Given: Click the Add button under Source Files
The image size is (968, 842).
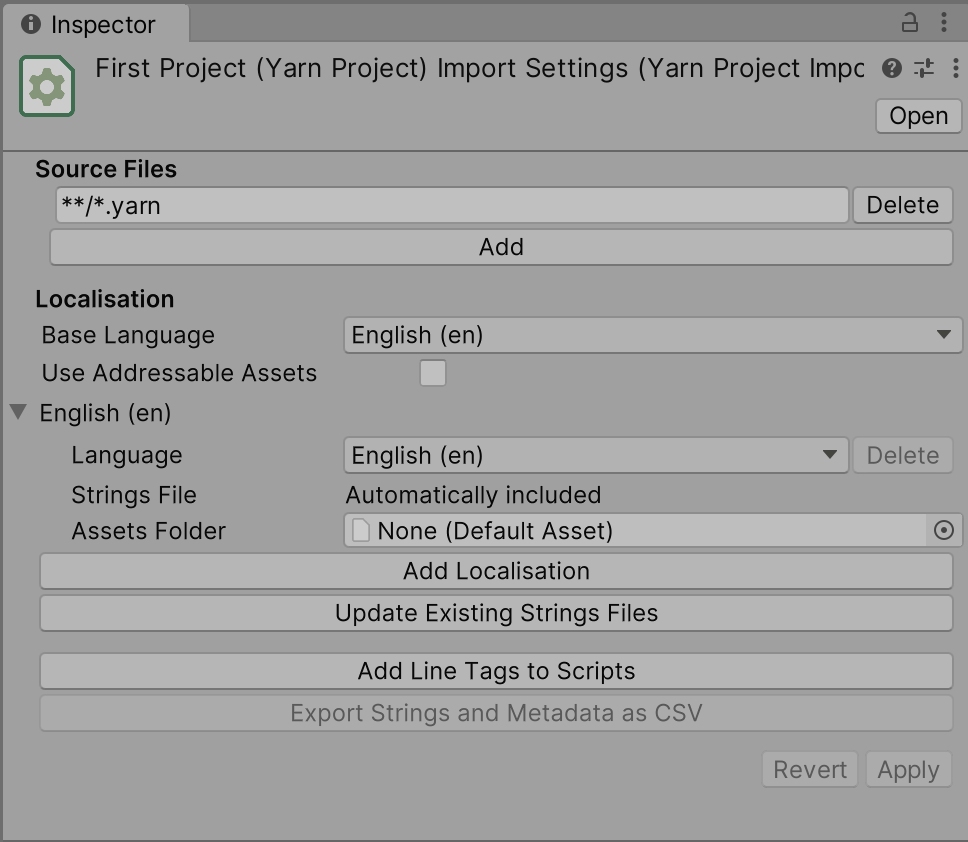Looking at the screenshot, I should point(501,247).
